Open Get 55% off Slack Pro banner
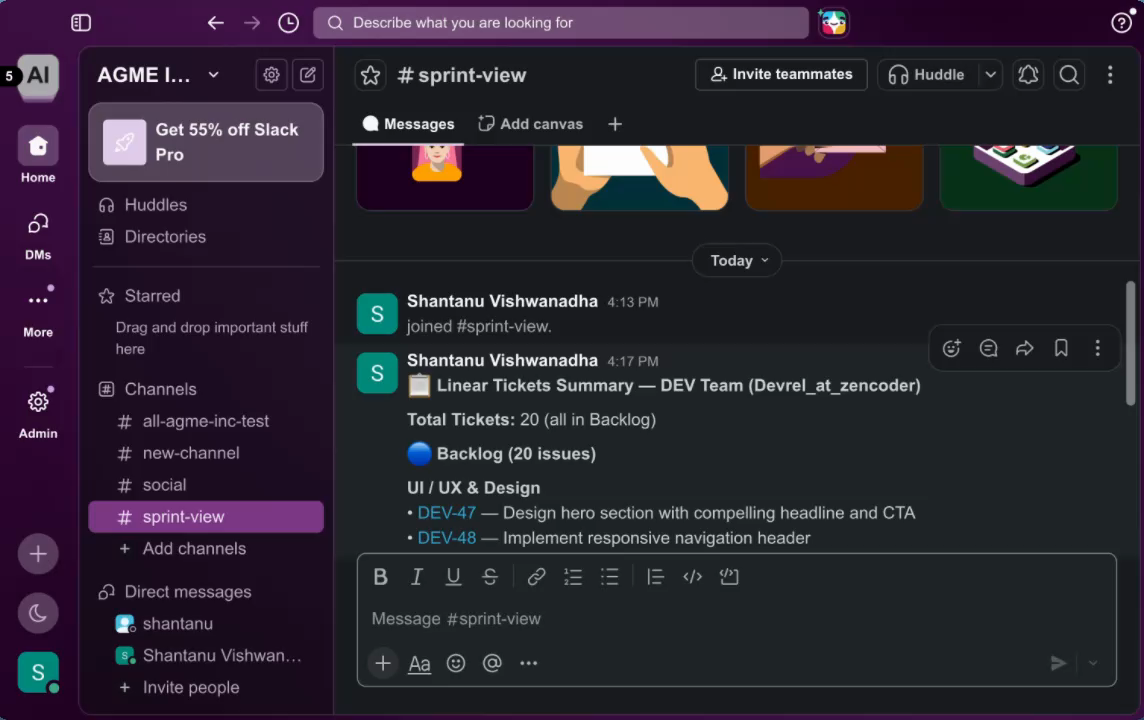The height and width of the screenshot is (720, 1144). [206, 142]
